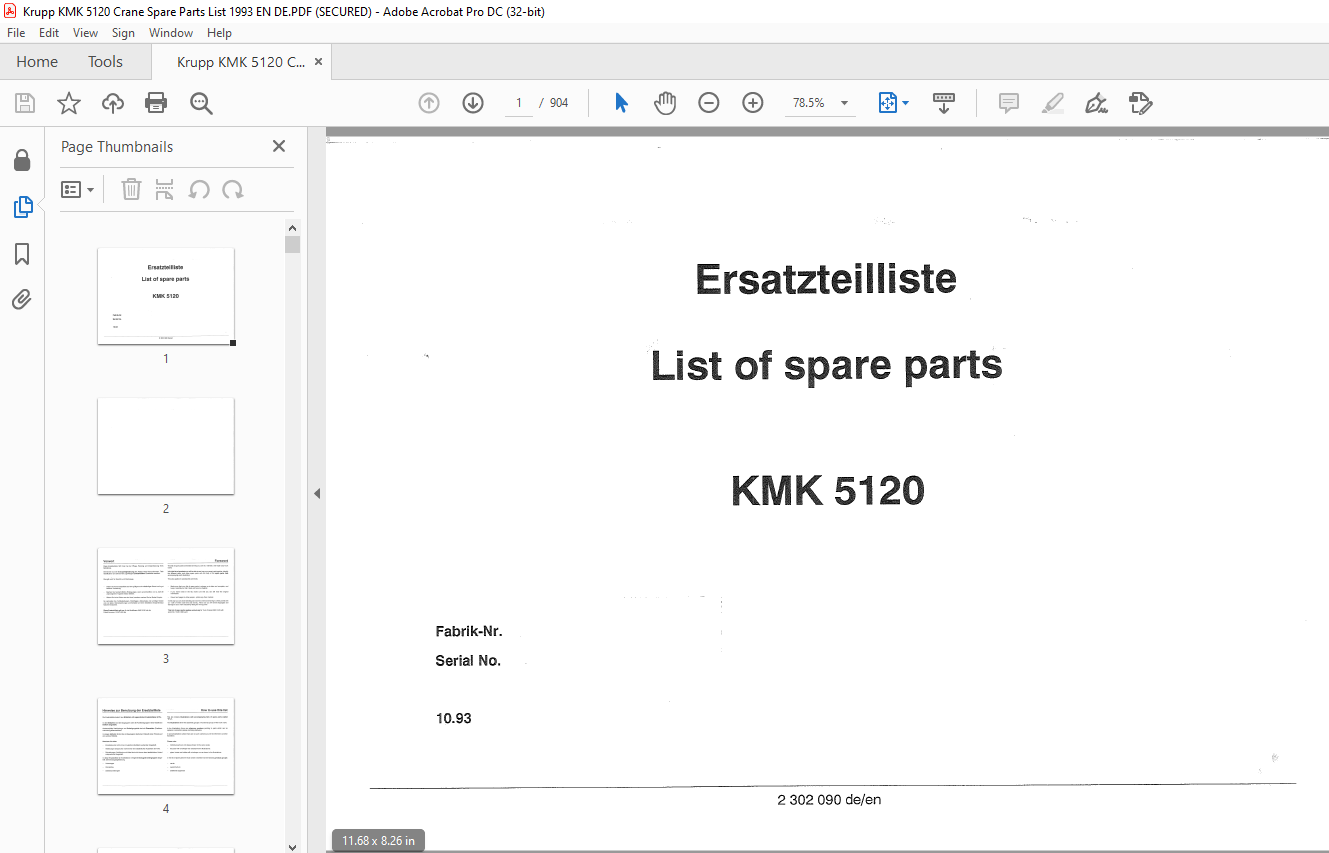Switch to the Home tab
The image size is (1329, 853).
click(x=37, y=62)
